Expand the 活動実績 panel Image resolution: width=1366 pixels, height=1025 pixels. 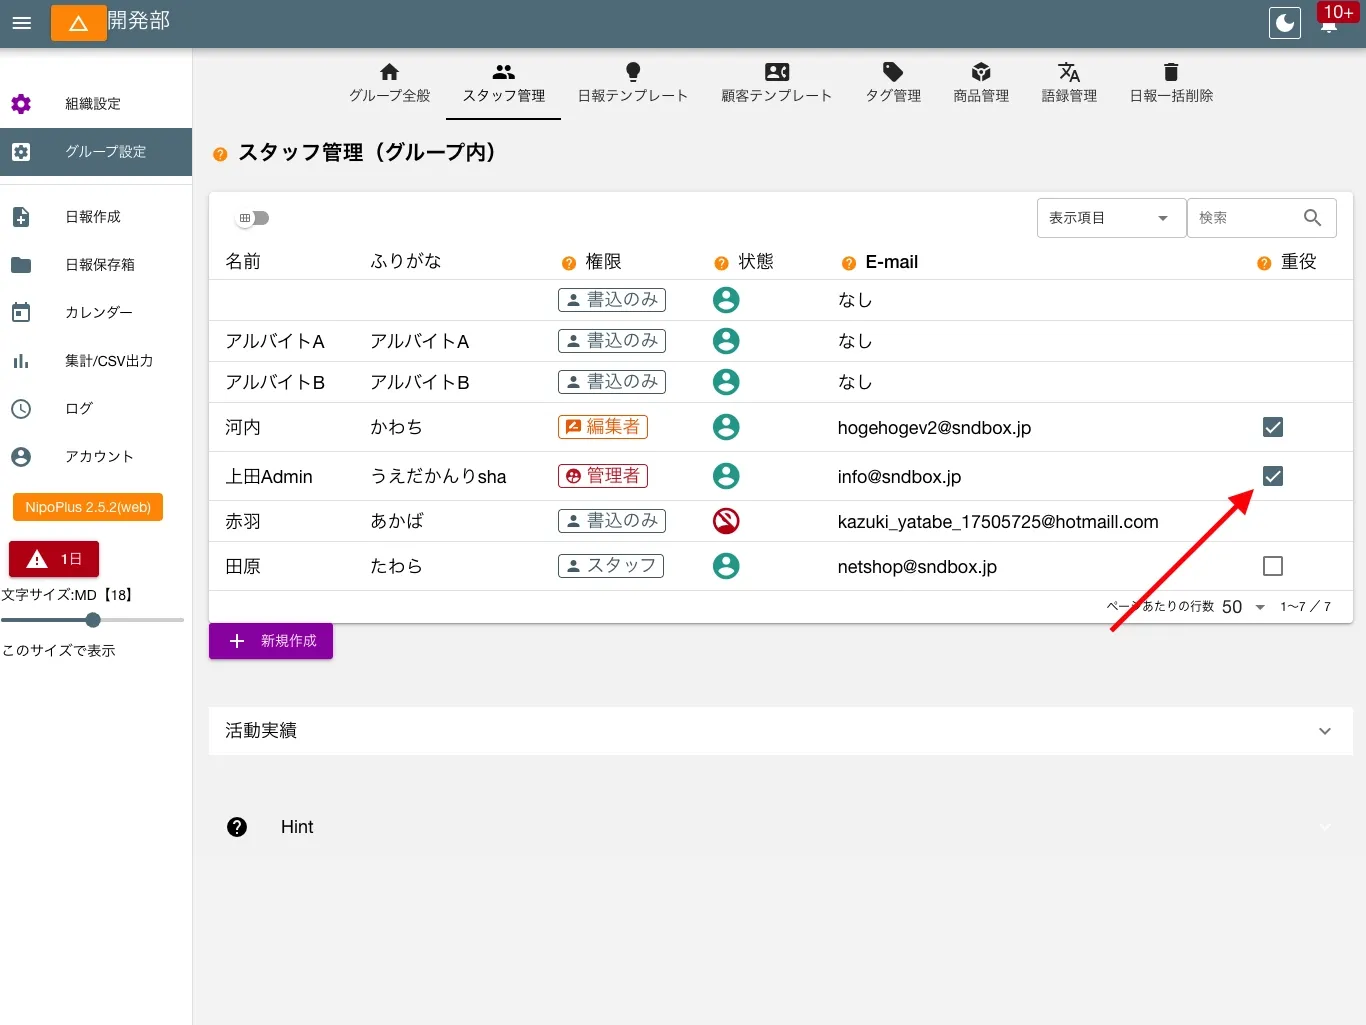pyautogui.click(x=781, y=731)
